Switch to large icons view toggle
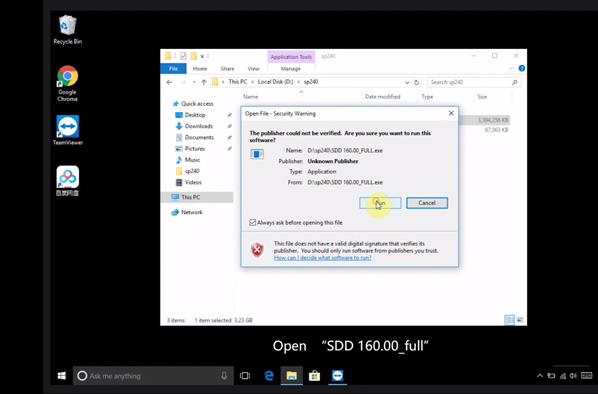598x394 pixels. (520, 320)
